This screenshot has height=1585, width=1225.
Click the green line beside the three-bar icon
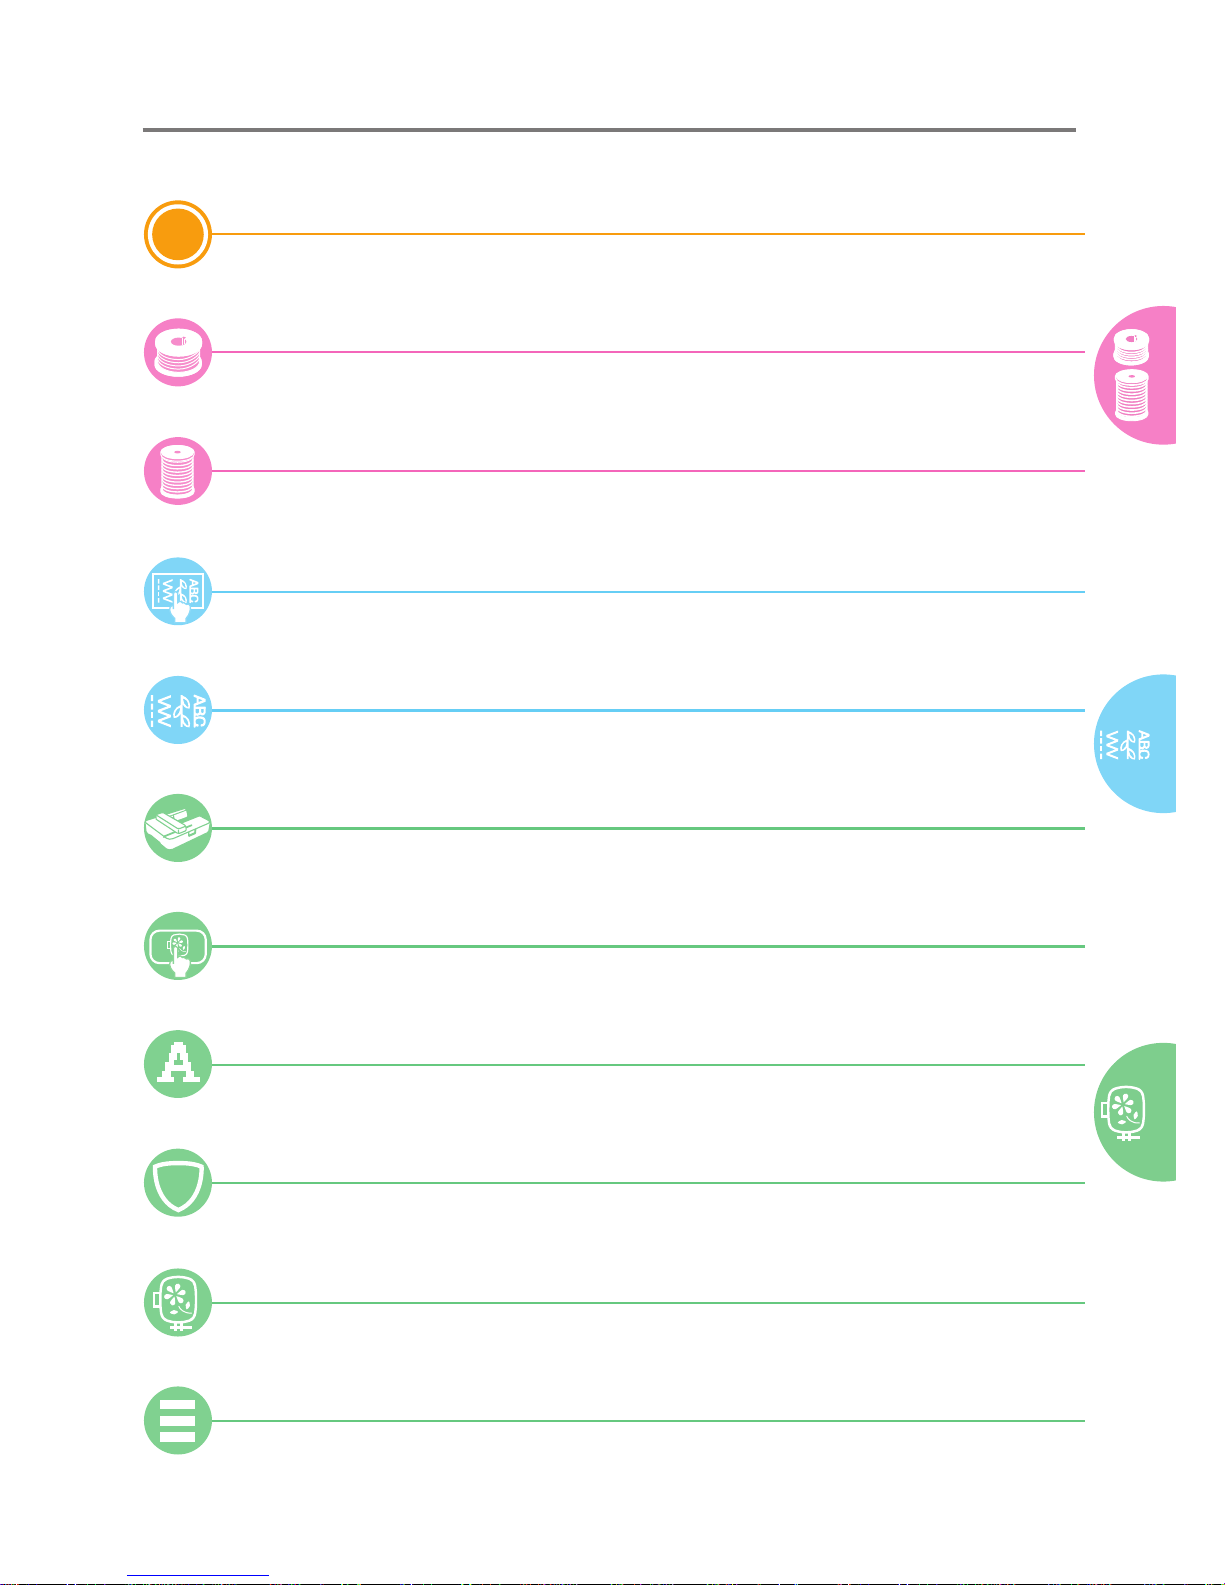648,1421
